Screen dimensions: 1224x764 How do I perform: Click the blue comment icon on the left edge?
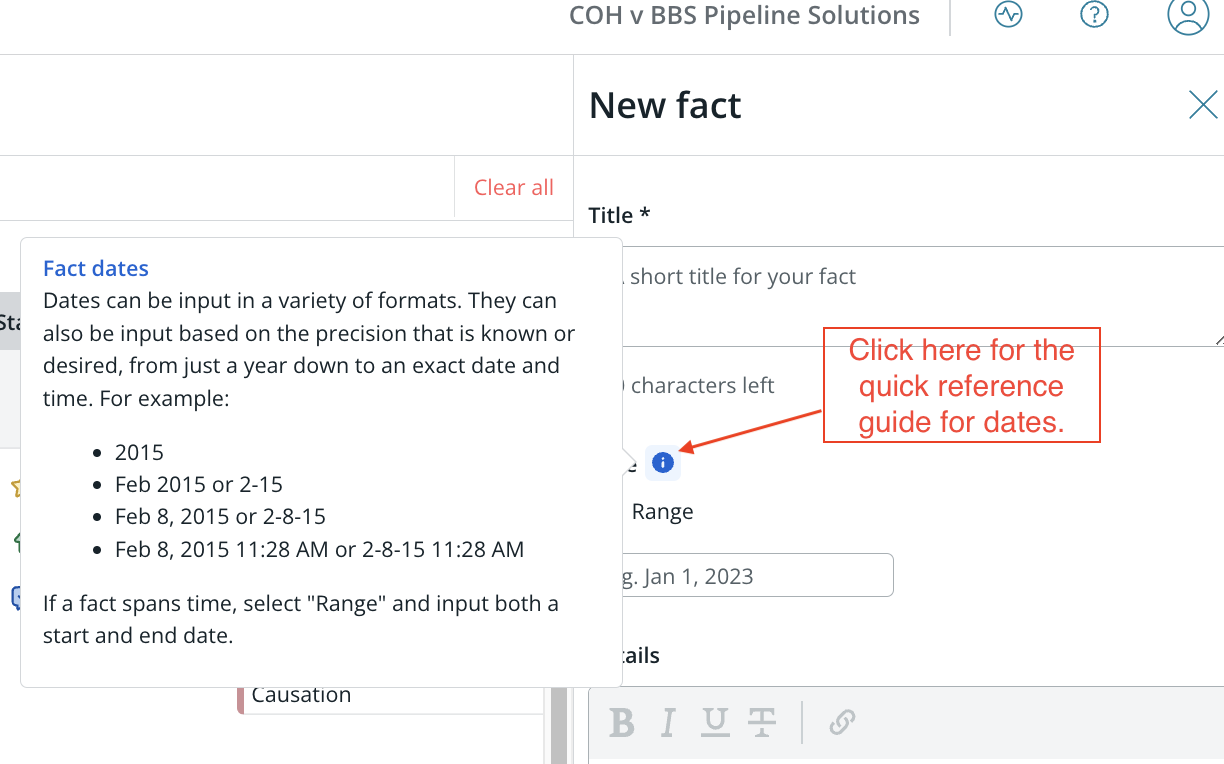click(16, 598)
